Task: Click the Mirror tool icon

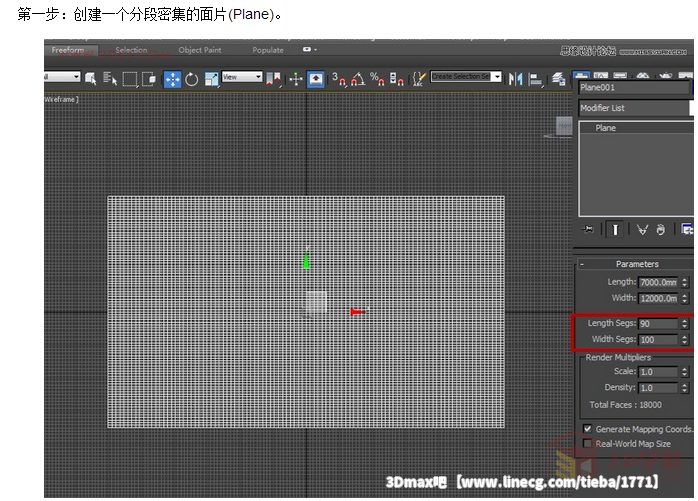Action: (x=515, y=79)
